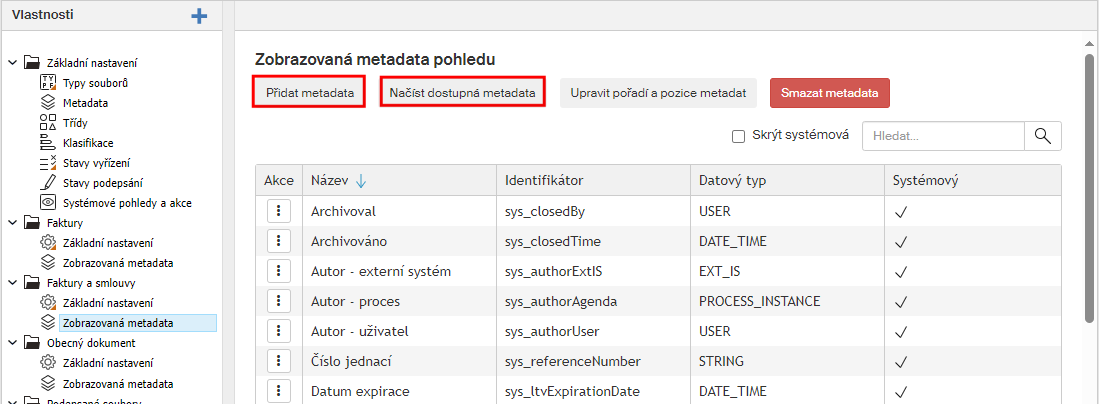The width and height of the screenshot is (1099, 404).
Task: Click the Systémové pohledy a akce eye icon
Action: [x=48, y=202]
